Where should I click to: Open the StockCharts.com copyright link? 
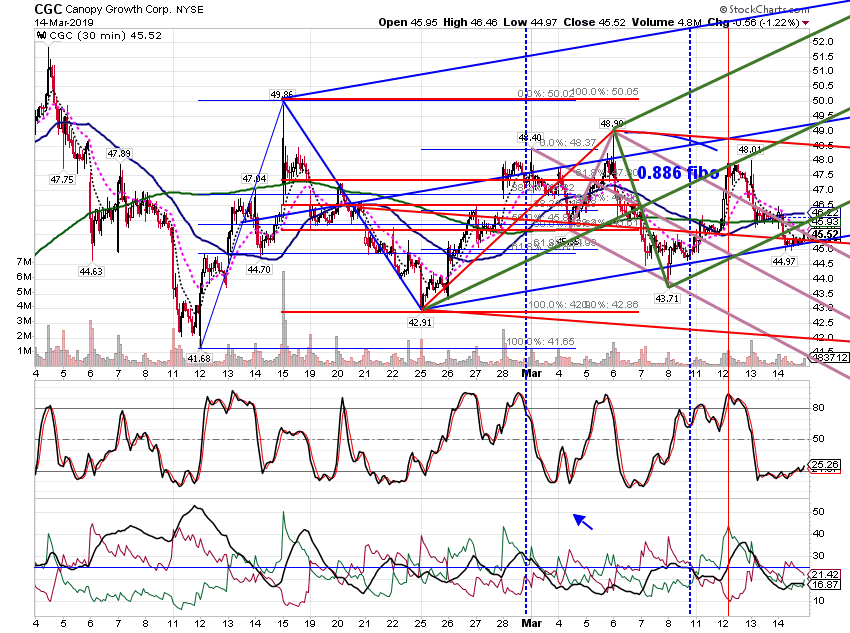(x=764, y=9)
